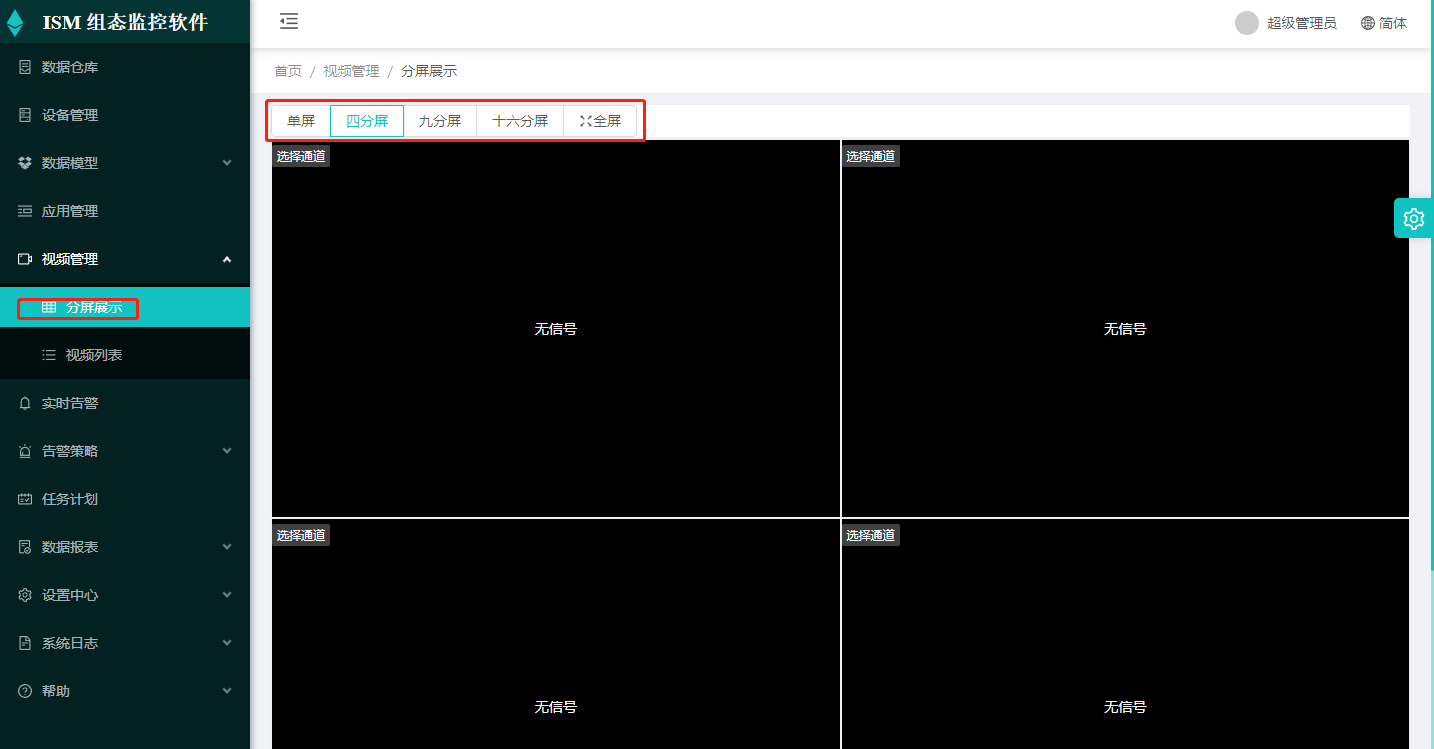This screenshot has height=749, width=1434.
Task: Switch to 单屏 single screen layout
Action: (300, 121)
